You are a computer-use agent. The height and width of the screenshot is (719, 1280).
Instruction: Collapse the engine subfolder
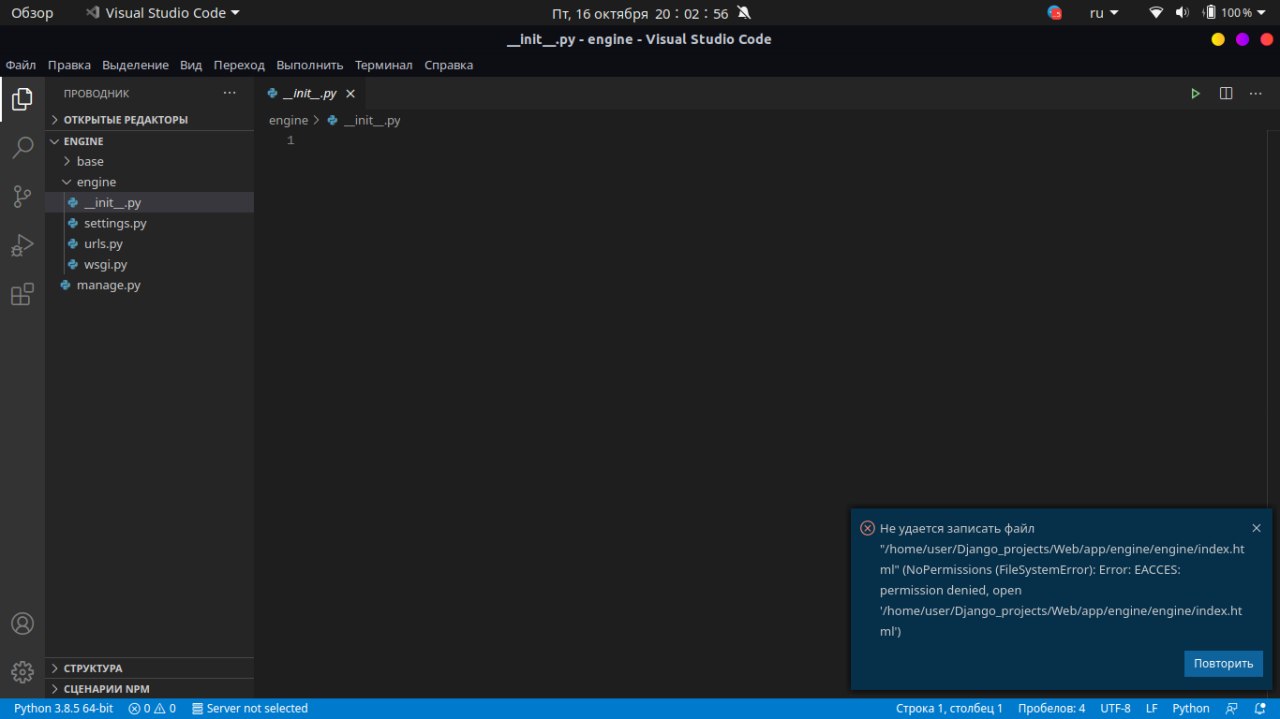150,182
